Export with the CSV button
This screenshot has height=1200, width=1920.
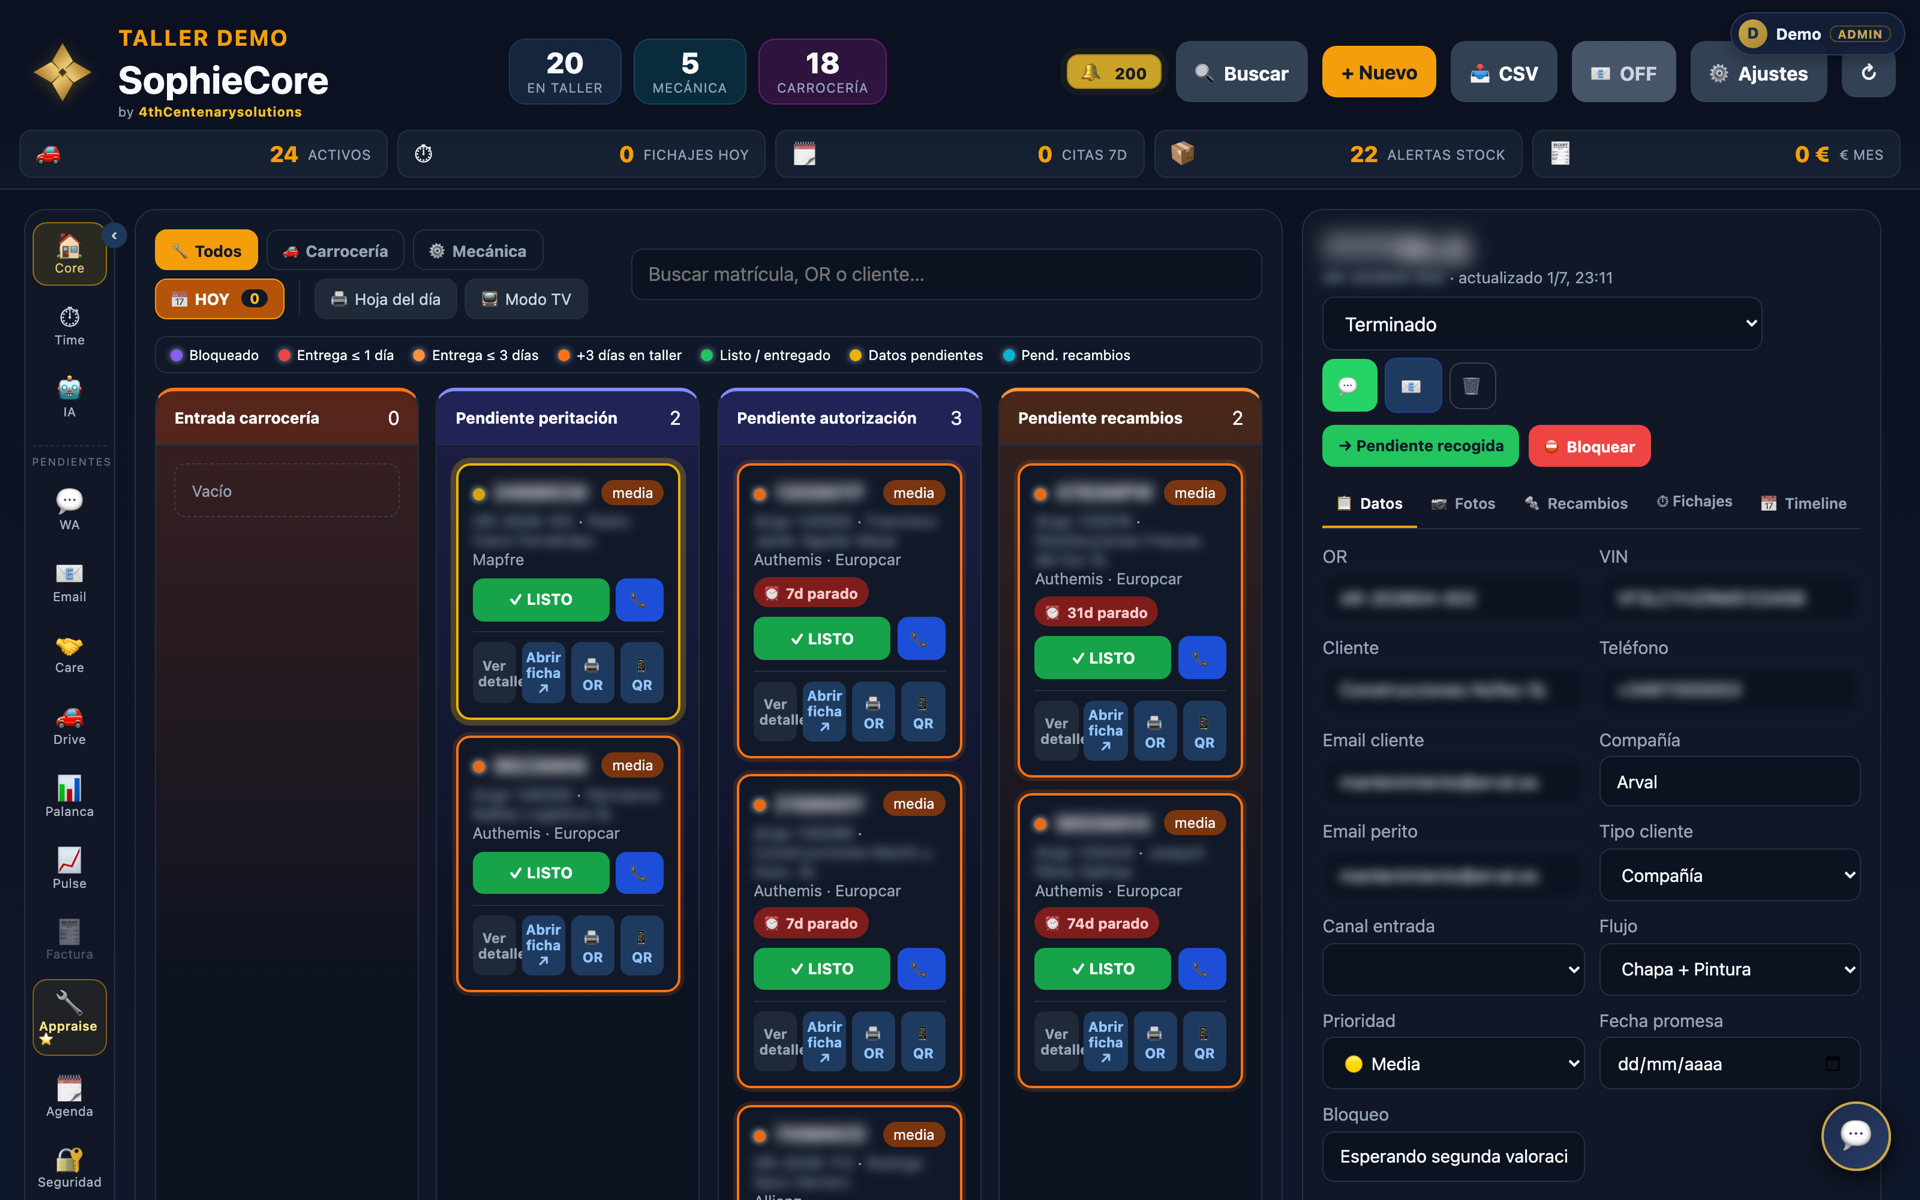click(x=1503, y=72)
